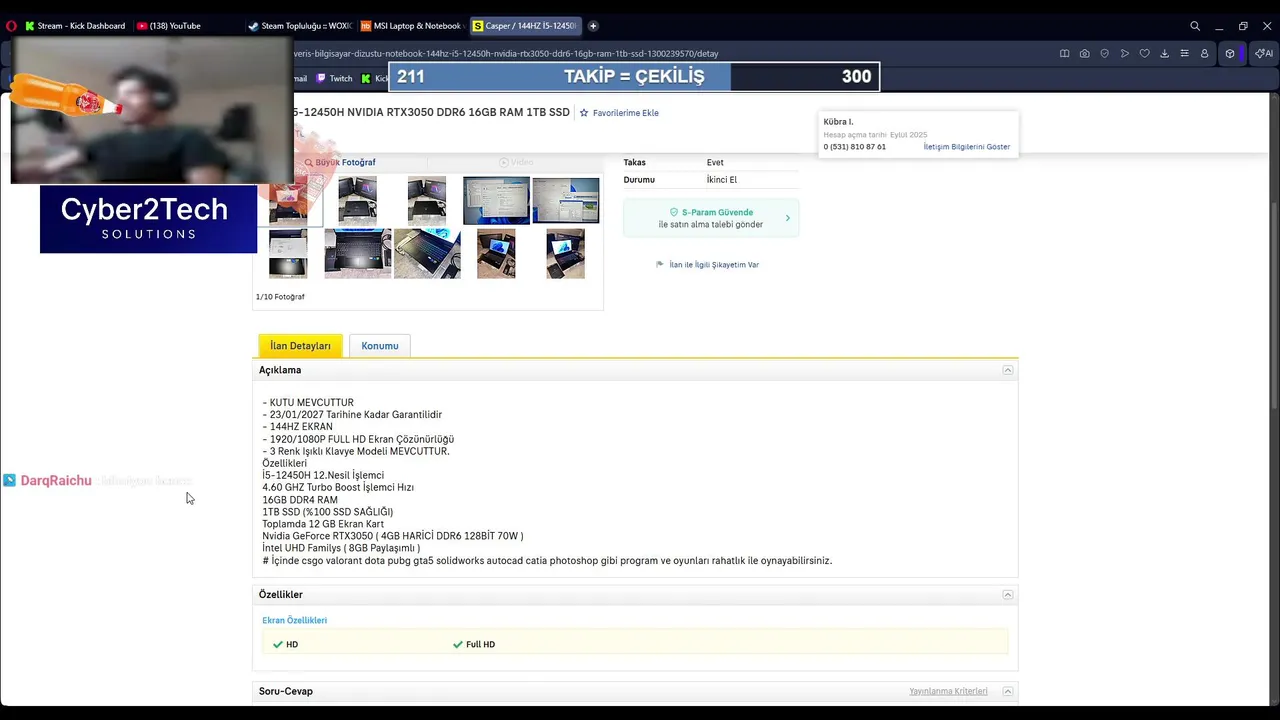Screen dimensions: 1280x720
Task: Select the Casper / 144HZ tab
Action: pyautogui.click(x=524, y=26)
